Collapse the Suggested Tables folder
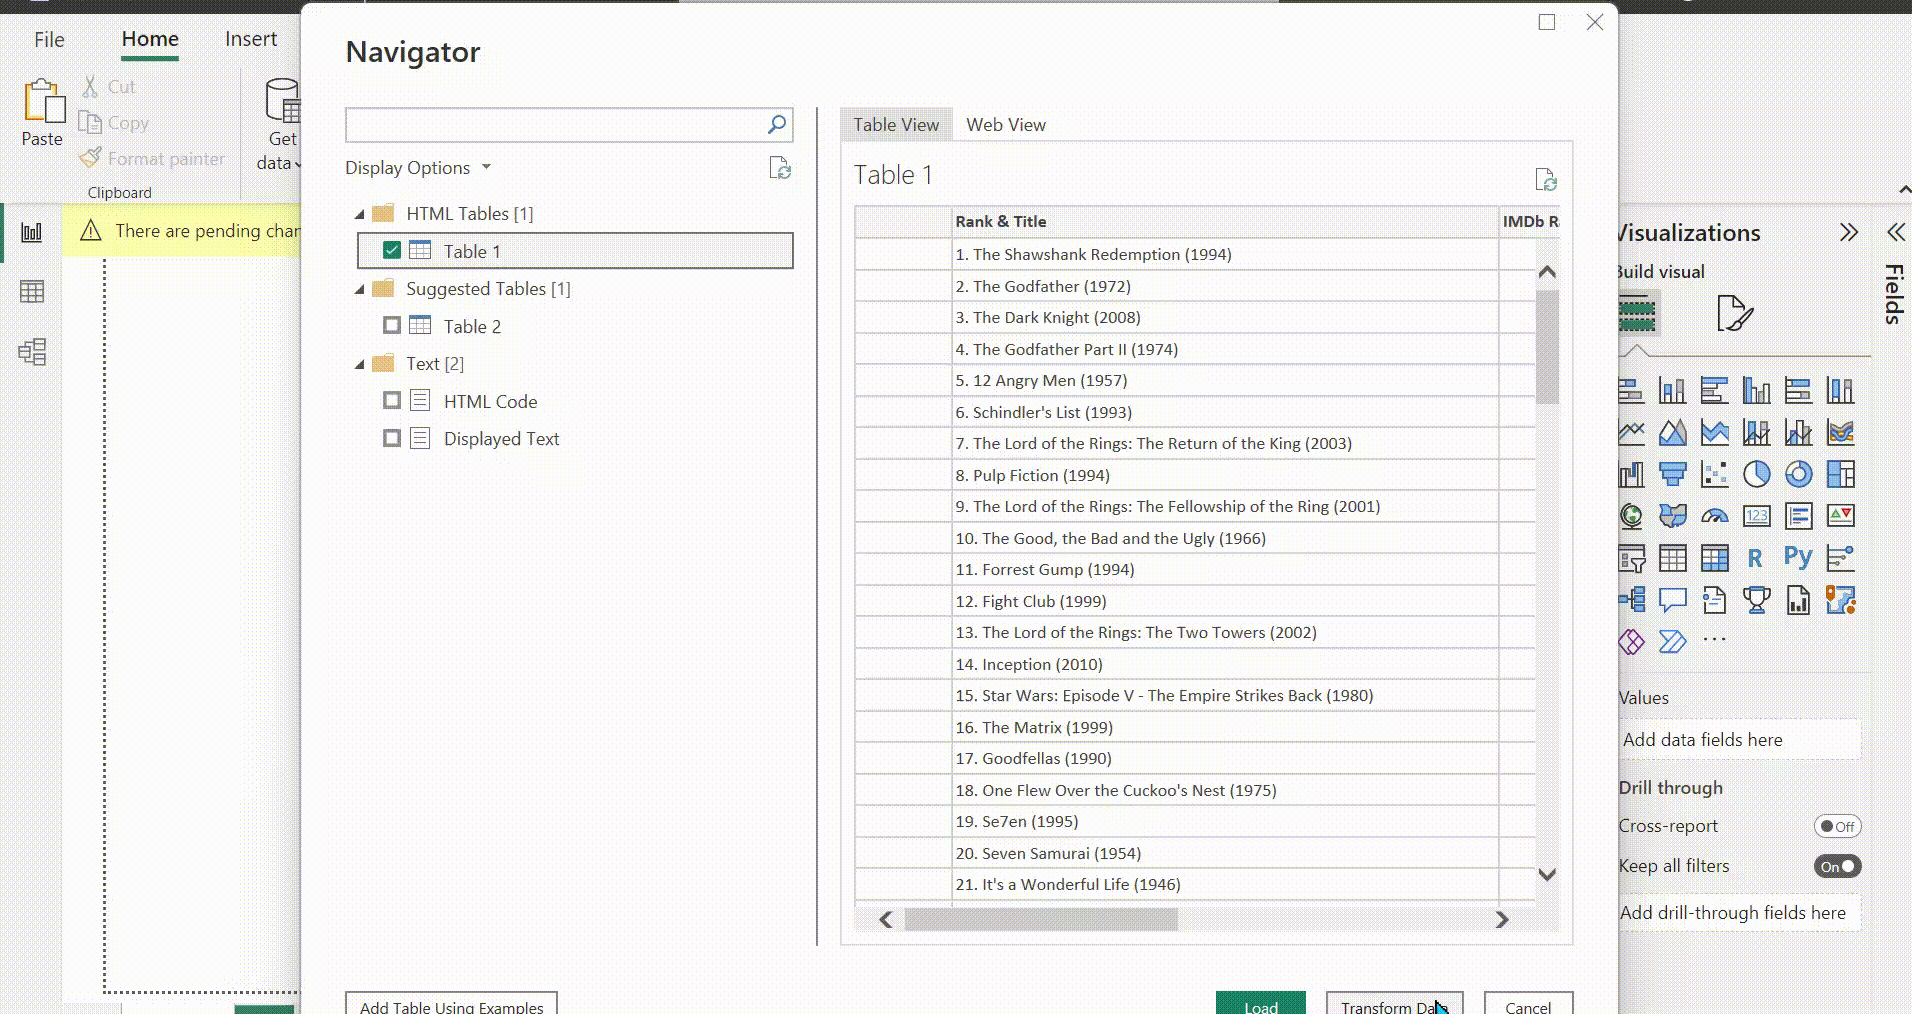Viewport: 1912px width, 1014px height. [360, 289]
